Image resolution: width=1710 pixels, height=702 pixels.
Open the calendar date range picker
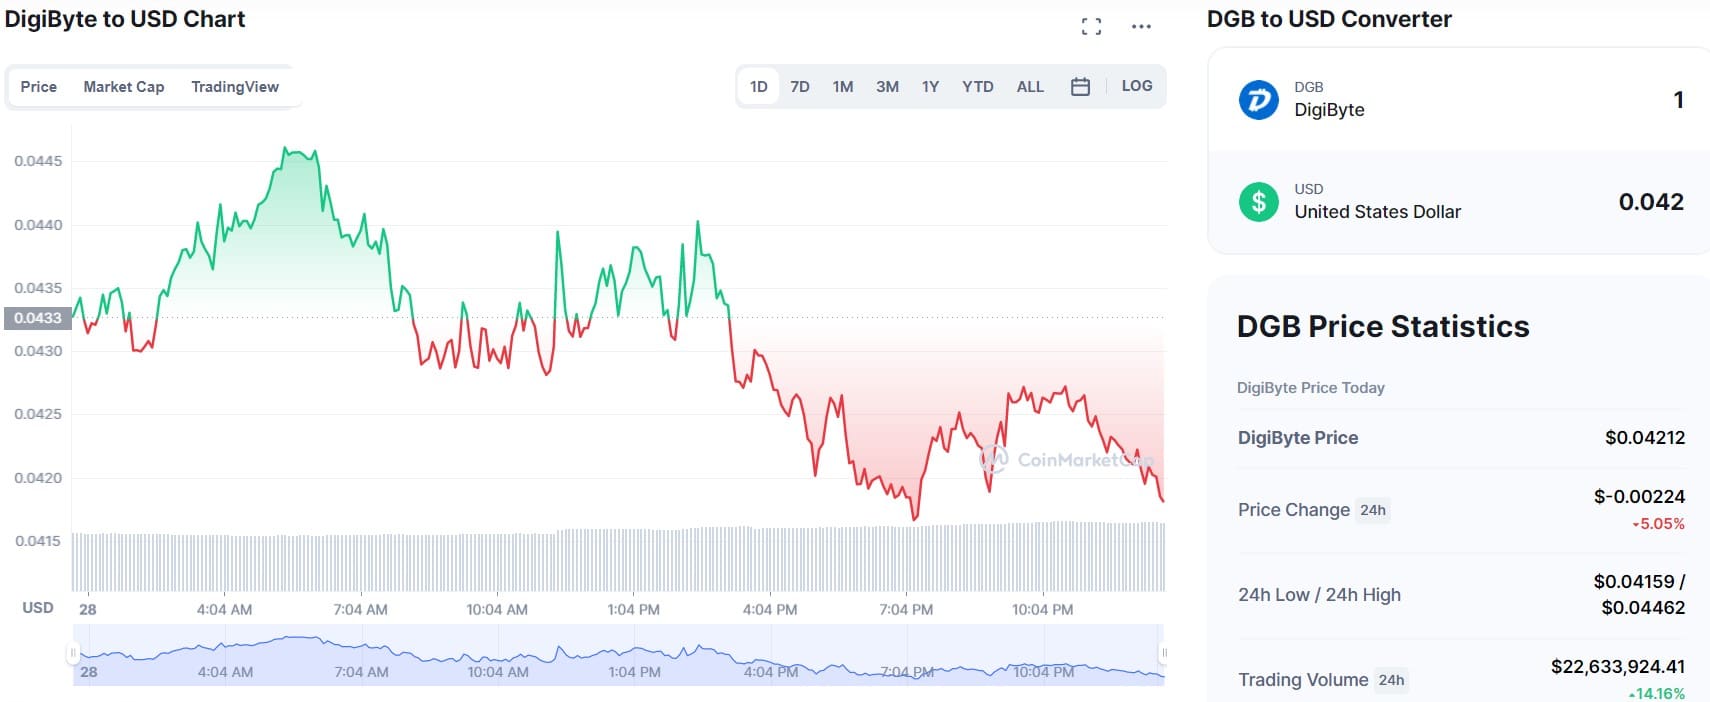tap(1080, 87)
